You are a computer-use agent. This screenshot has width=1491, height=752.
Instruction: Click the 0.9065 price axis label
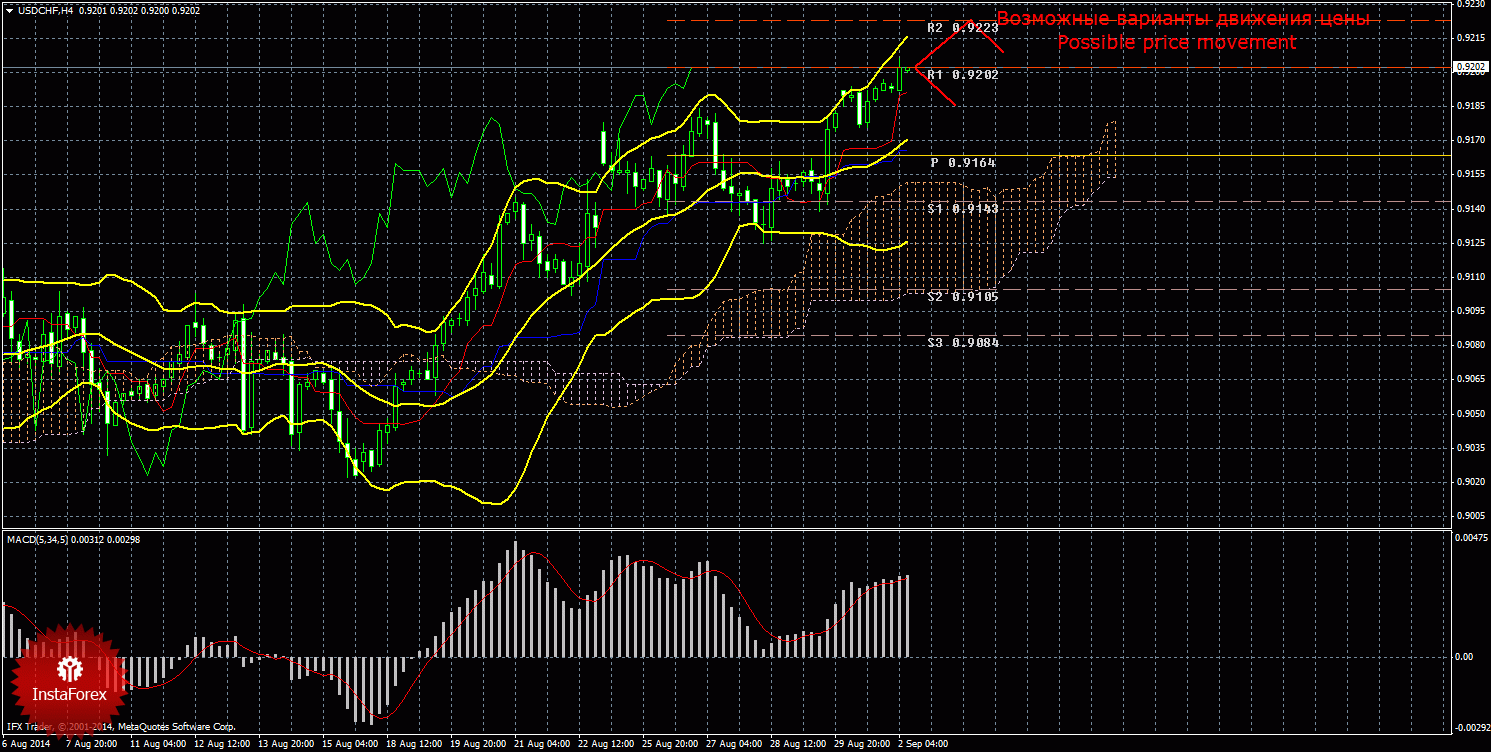tap(1470, 380)
